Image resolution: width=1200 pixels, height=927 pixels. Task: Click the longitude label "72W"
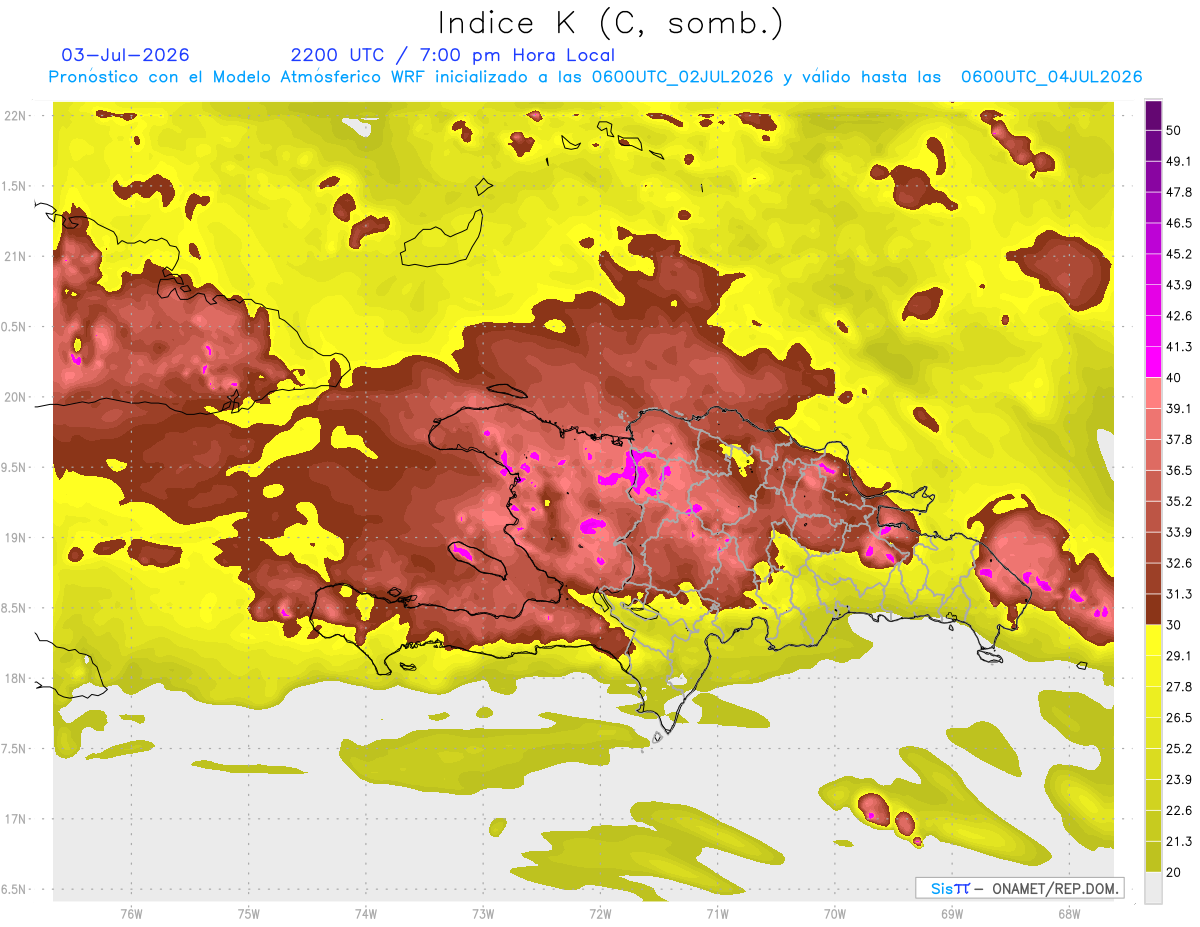click(x=600, y=914)
